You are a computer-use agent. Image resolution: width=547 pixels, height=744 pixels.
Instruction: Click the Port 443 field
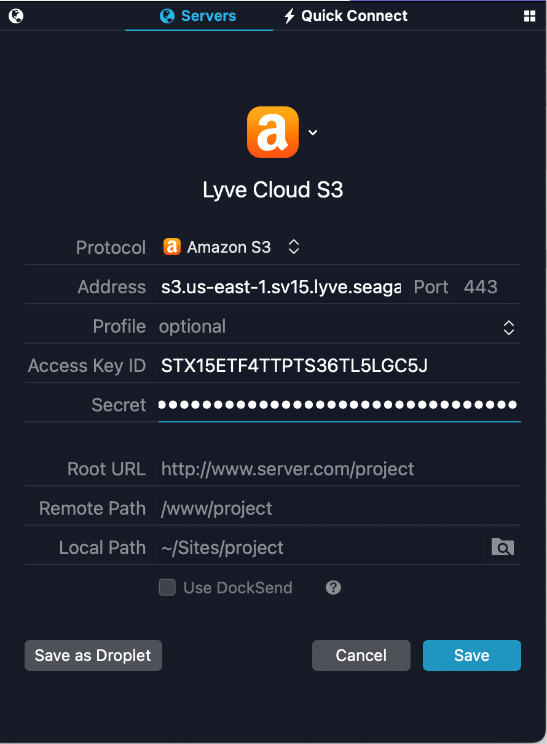(490, 287)
